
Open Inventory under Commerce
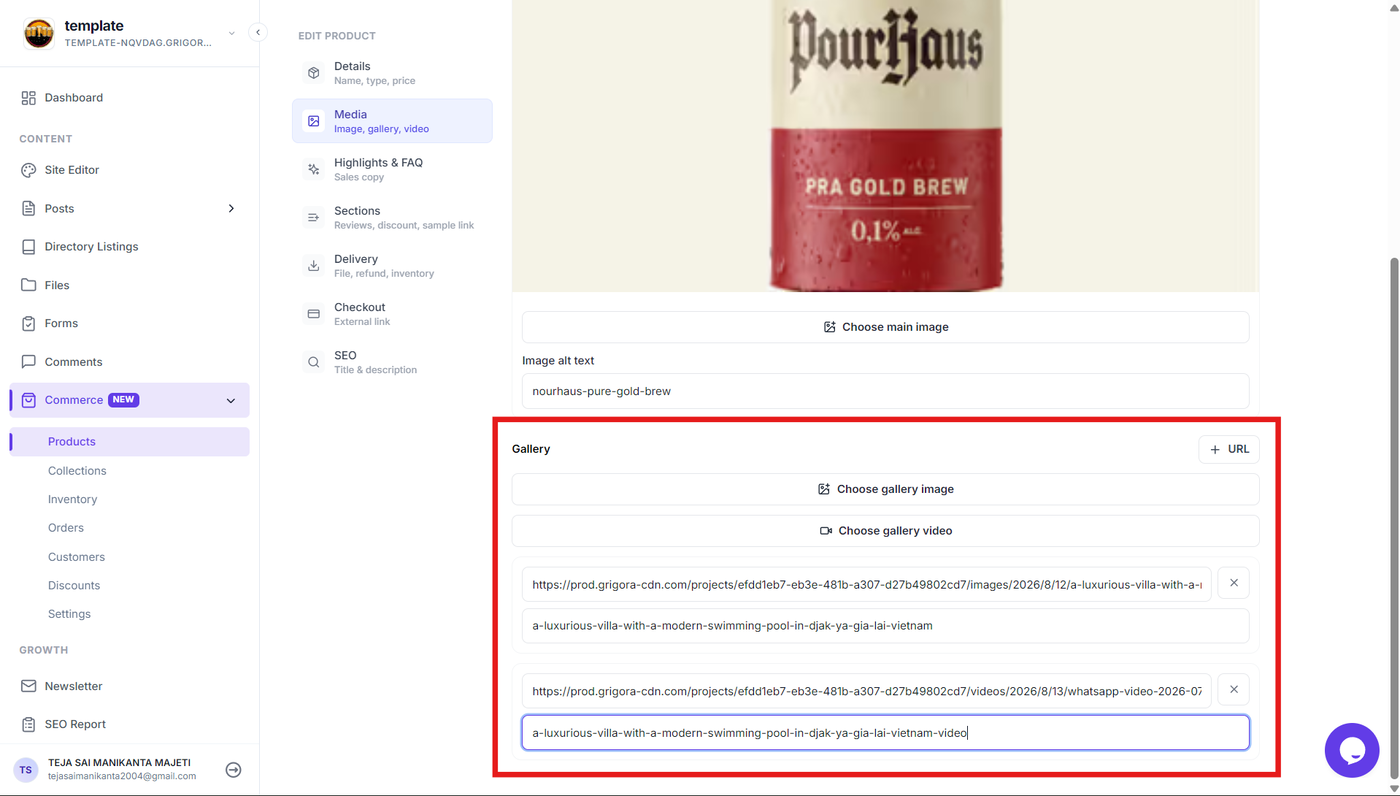tap(73, 499)
